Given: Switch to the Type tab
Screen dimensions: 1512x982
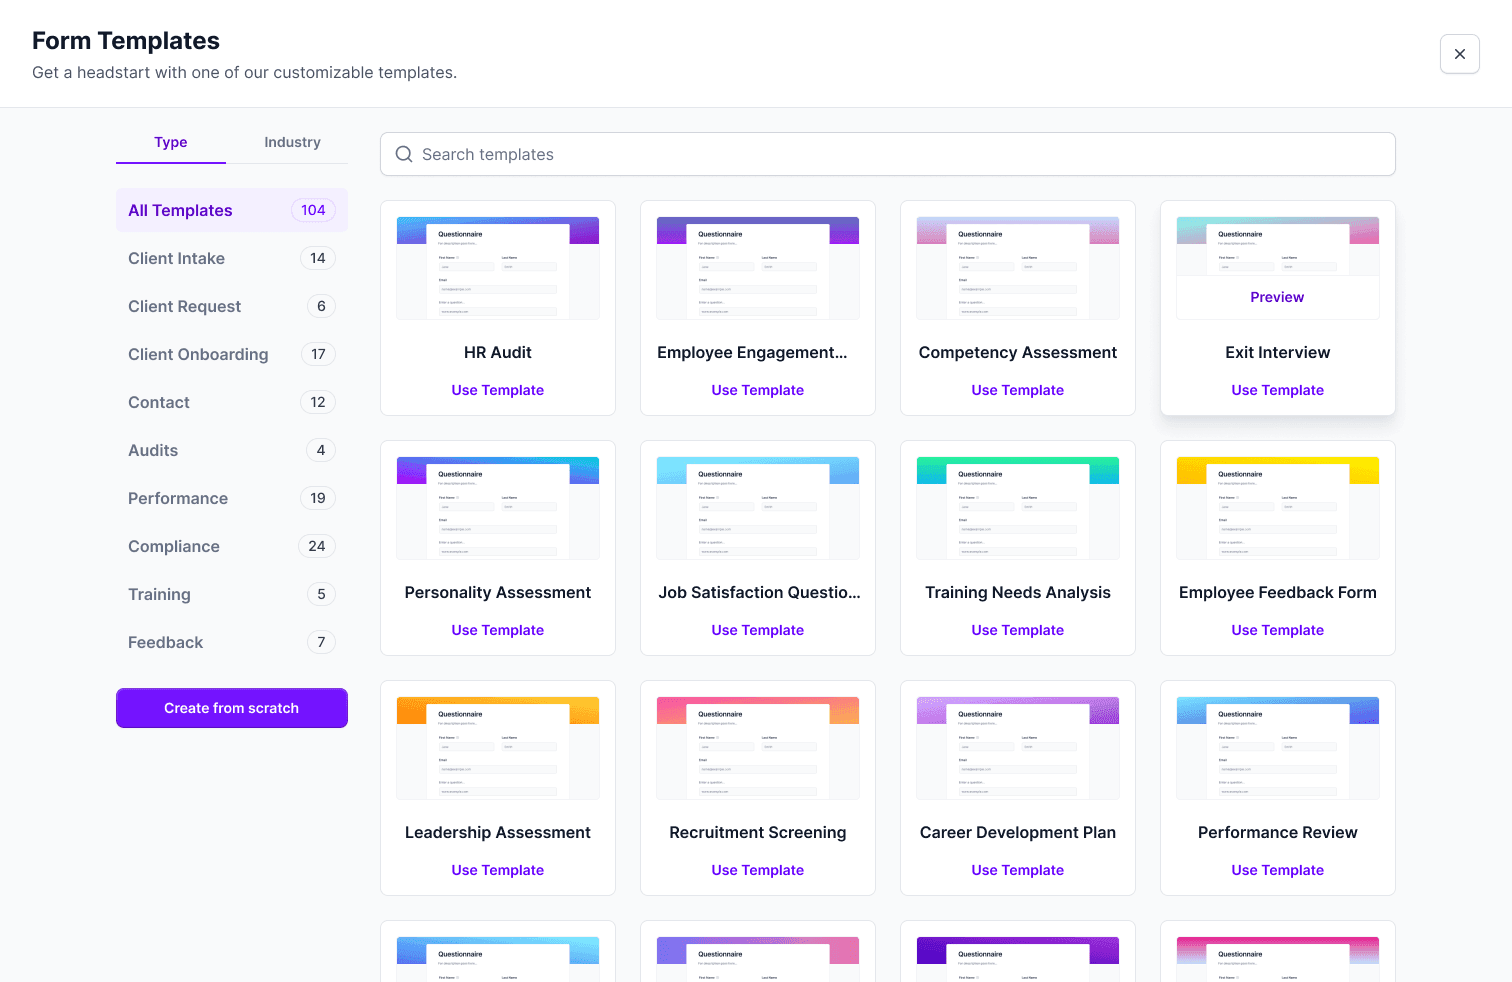Looking at the screenshot, I should coord(171,142).
